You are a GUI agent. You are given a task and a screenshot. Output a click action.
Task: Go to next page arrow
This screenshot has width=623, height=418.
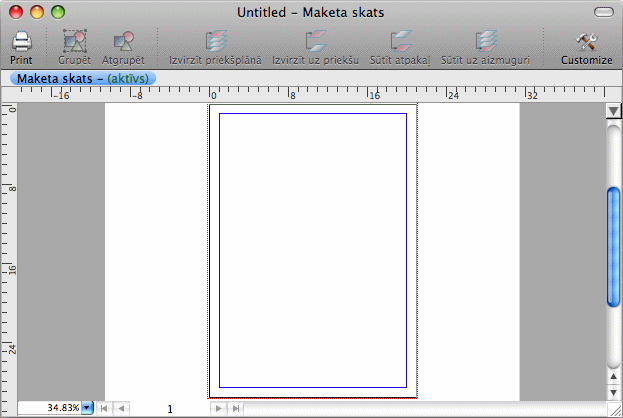(218, 408)
